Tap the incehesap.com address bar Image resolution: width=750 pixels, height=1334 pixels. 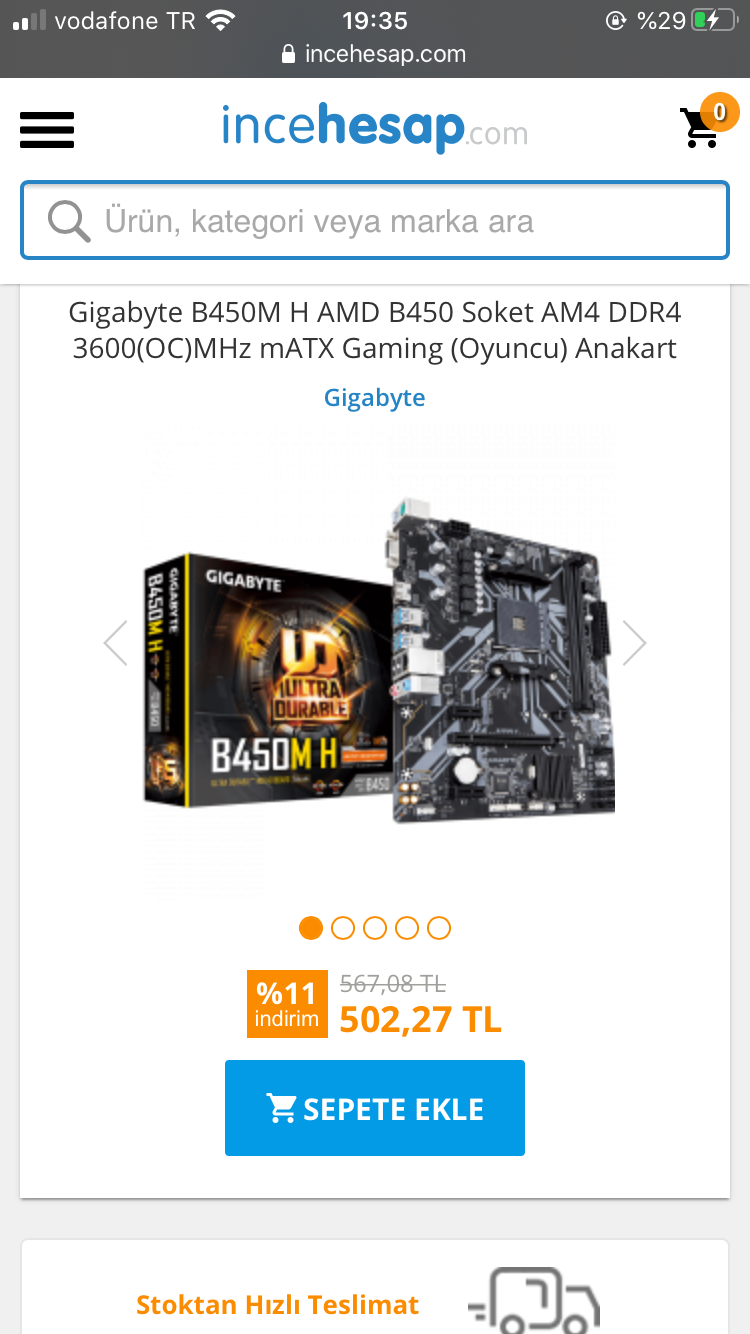(375, 54)
